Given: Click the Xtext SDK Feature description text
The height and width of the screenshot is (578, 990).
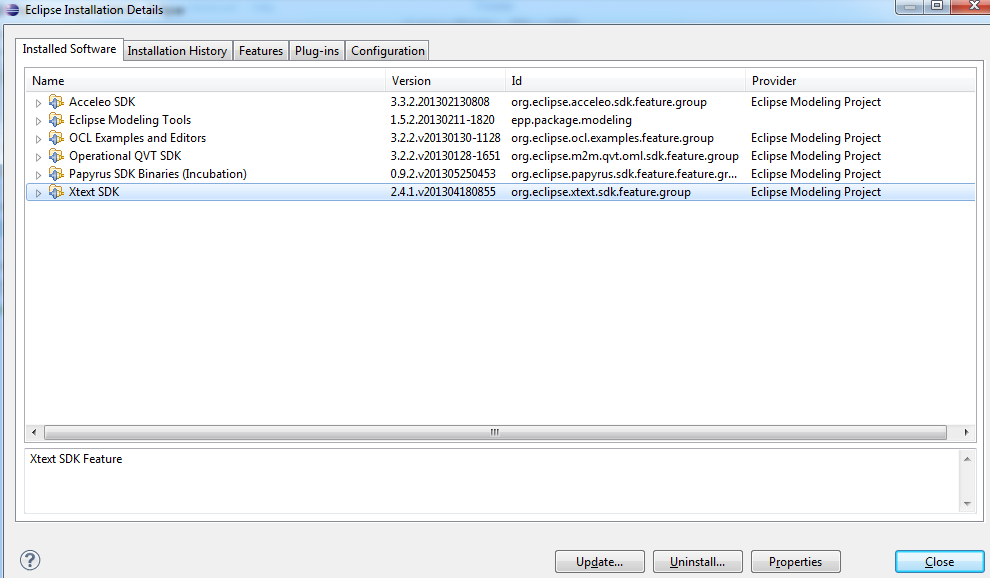Looking at the screenshot, I should 76,459.
